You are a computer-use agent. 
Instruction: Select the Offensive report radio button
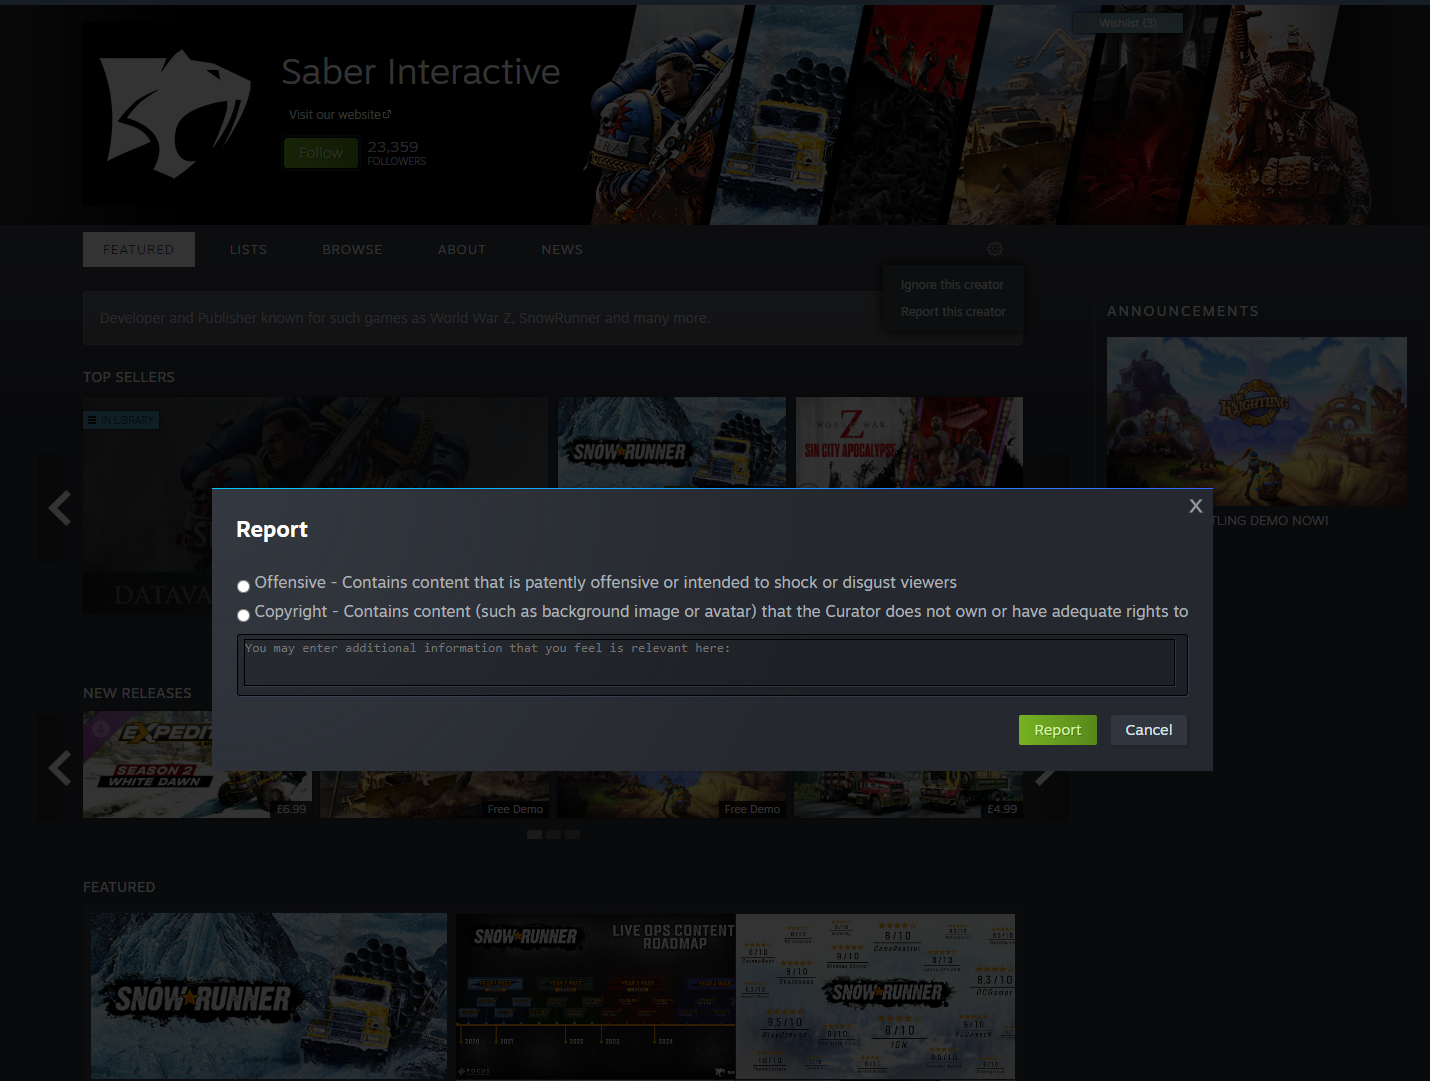click(243, 586)
